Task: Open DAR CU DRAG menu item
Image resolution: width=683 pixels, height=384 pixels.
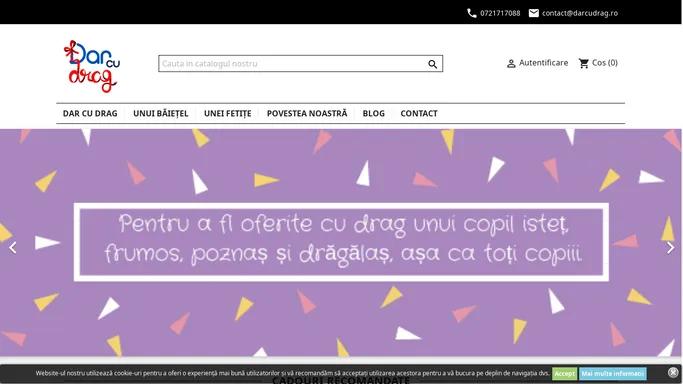Action: tap(90, 114)
